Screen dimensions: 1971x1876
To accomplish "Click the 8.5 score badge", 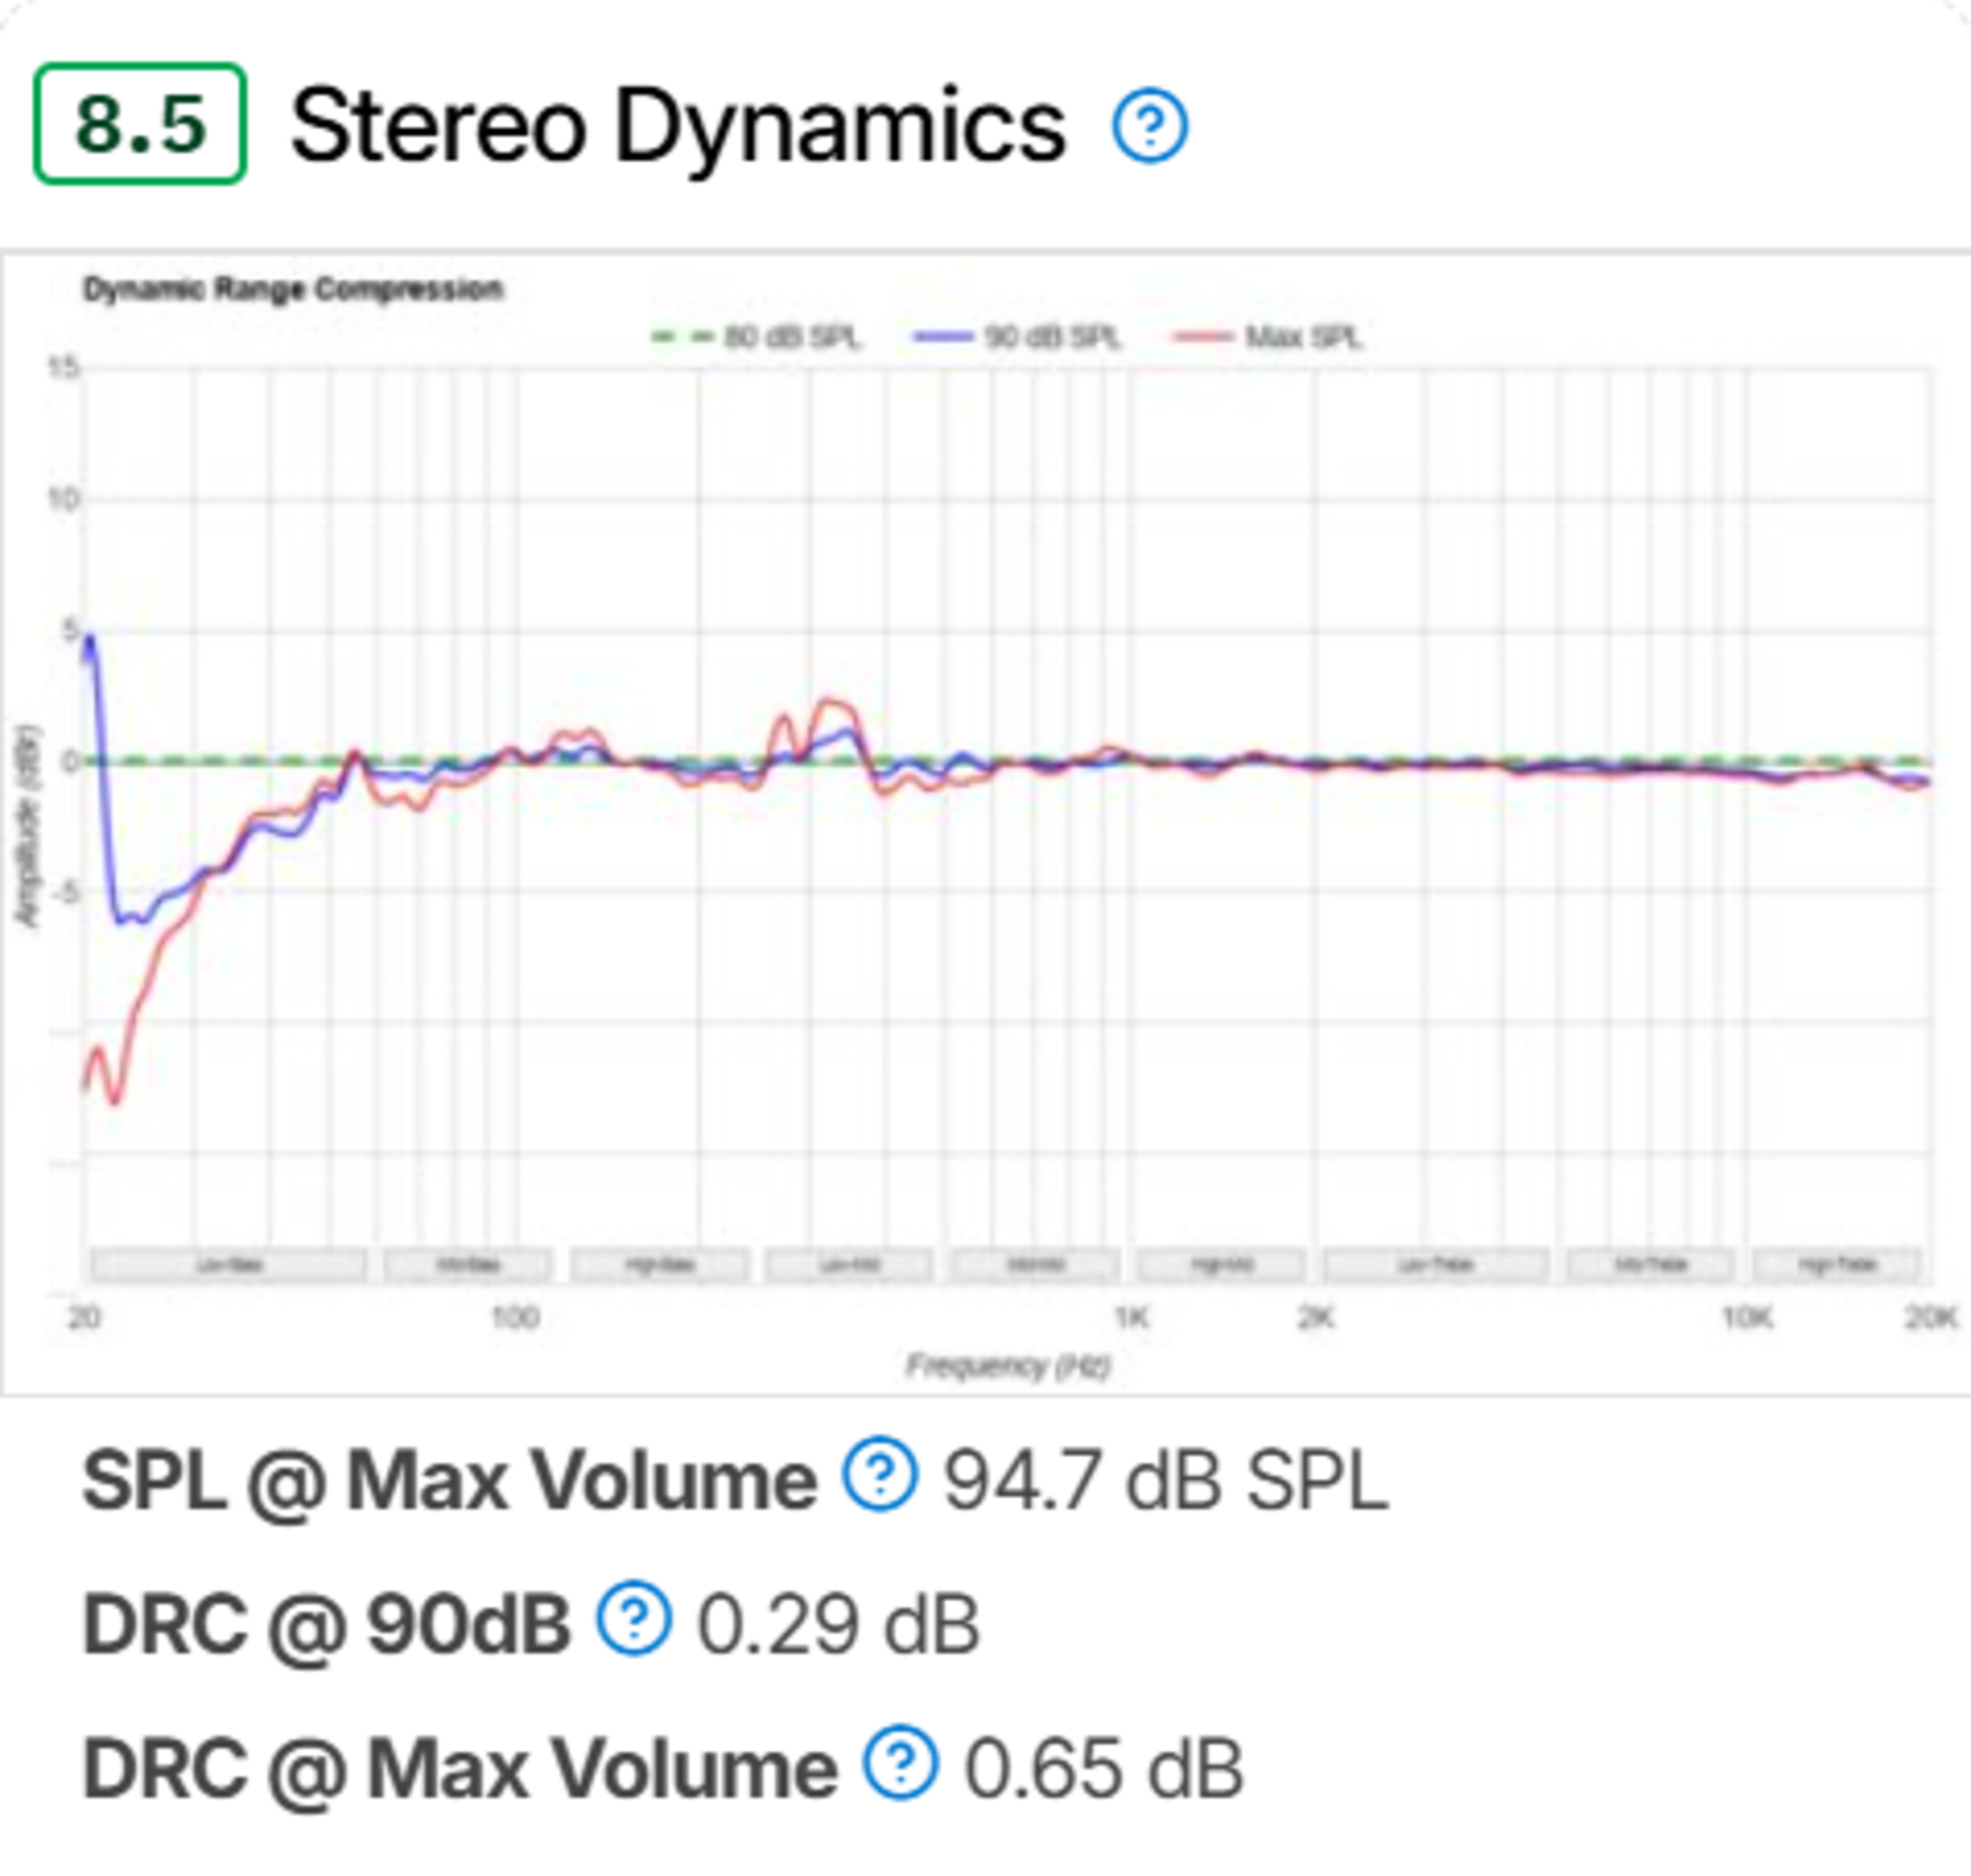I will coord(140,124).
